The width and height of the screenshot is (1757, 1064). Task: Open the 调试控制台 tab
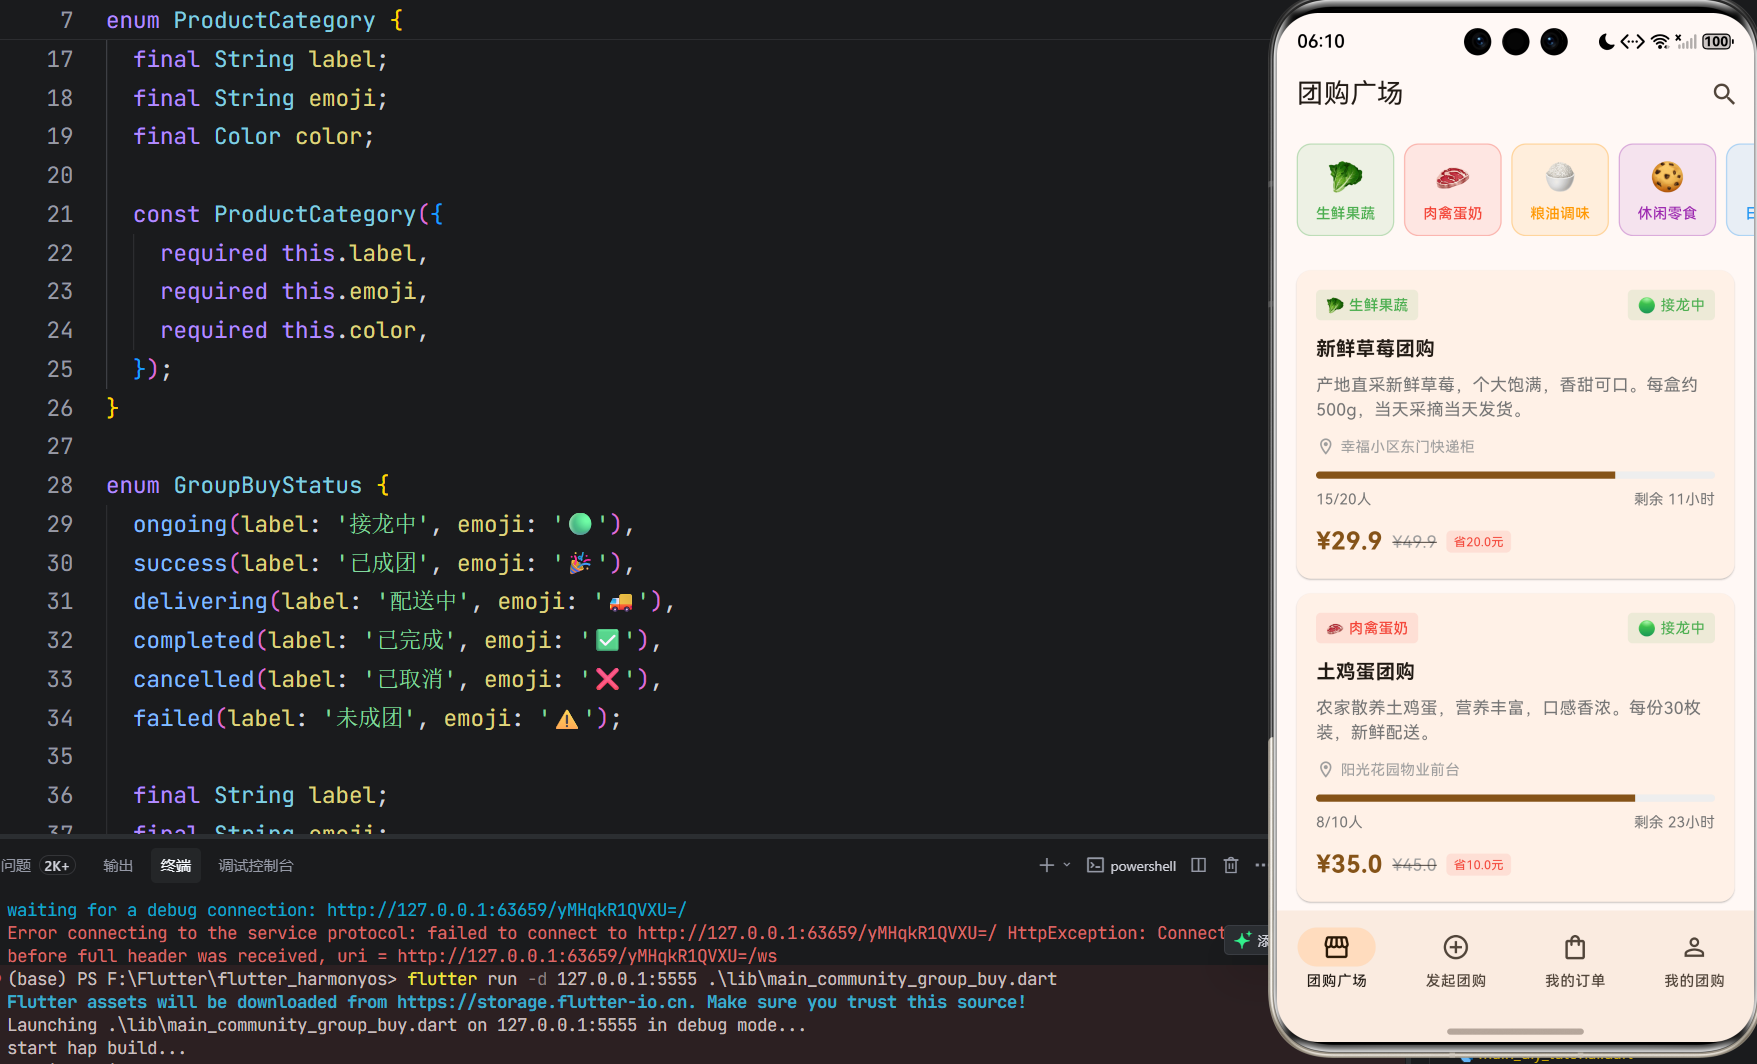tap(255, 865)
